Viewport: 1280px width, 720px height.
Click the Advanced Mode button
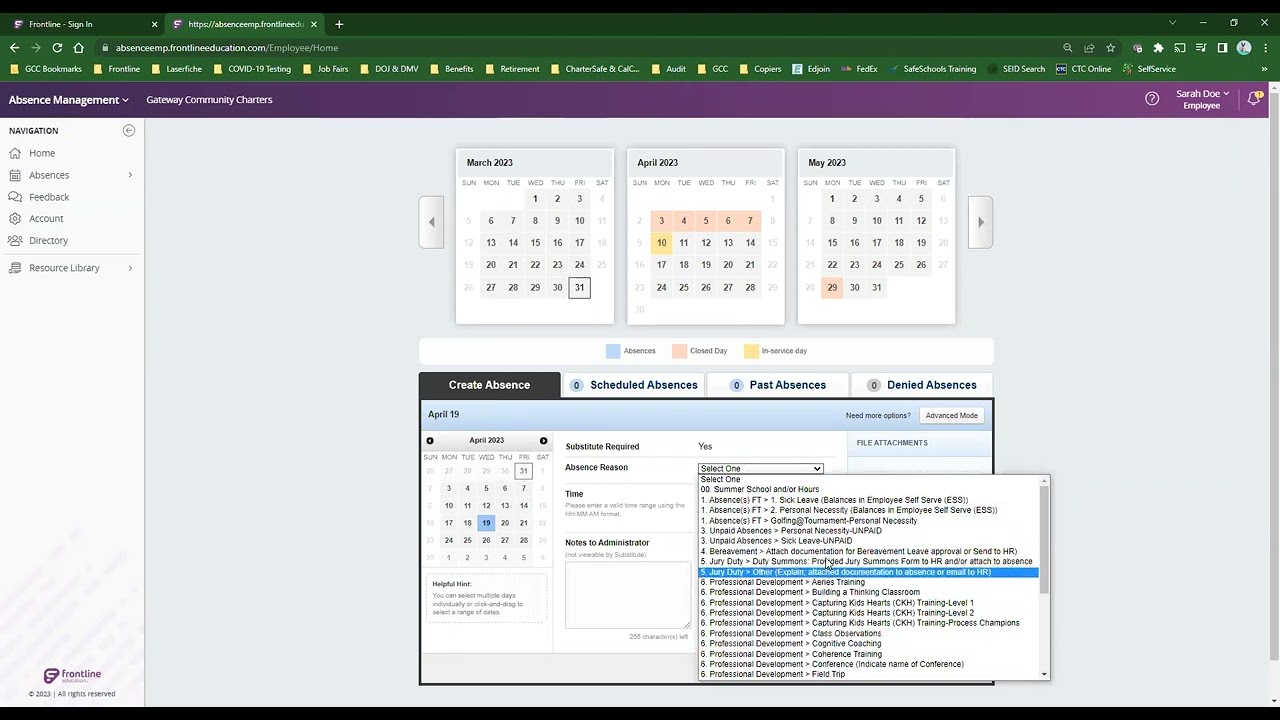(951, 415)
